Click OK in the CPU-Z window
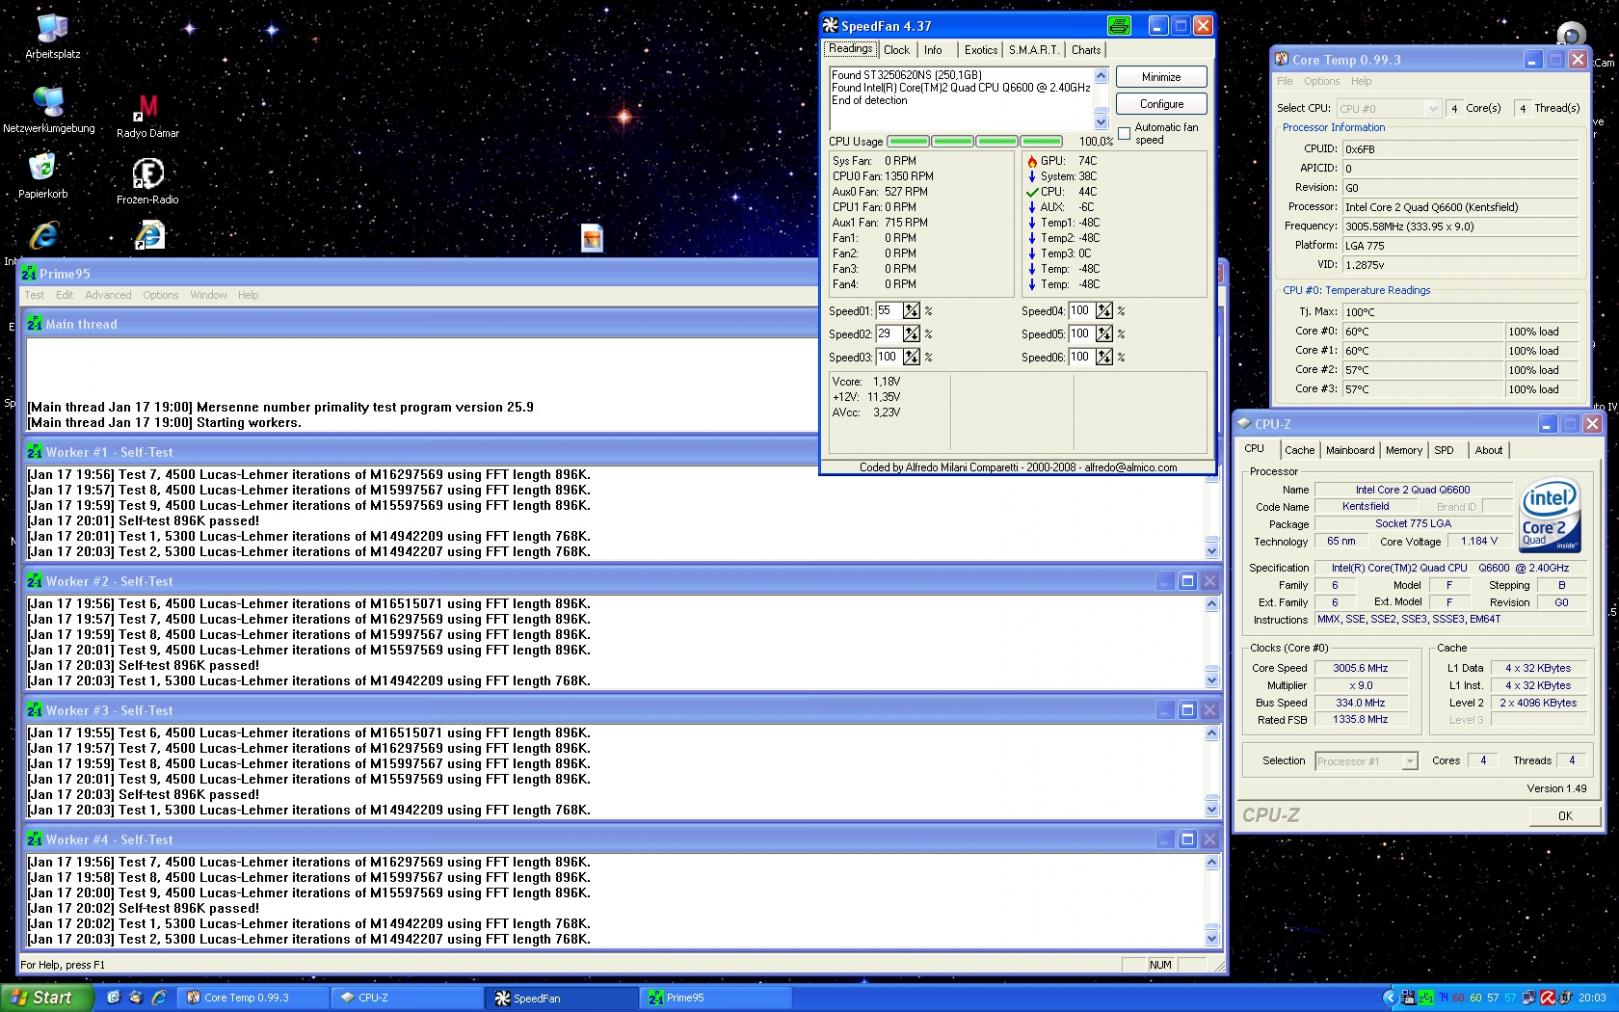 coord(1565,816)
